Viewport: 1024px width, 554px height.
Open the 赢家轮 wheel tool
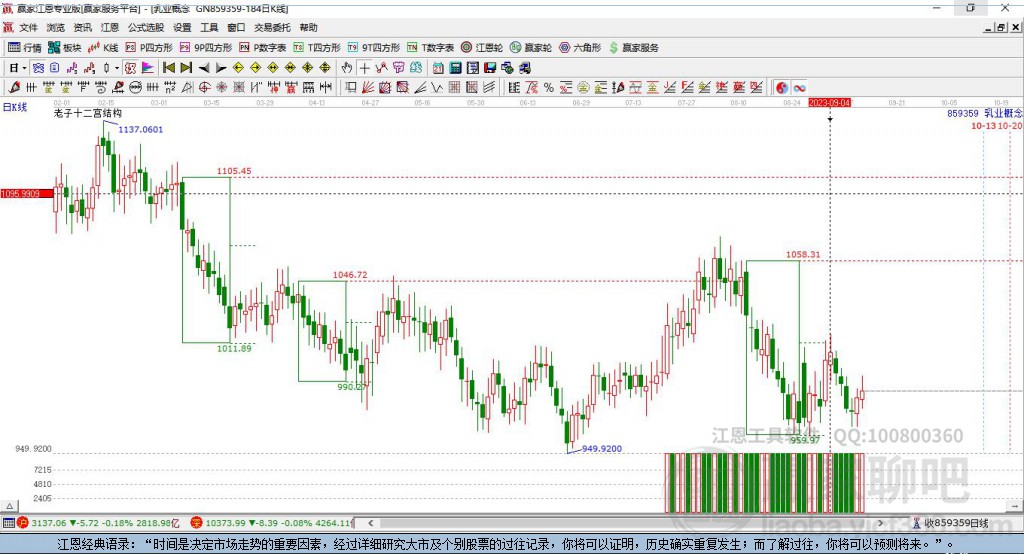(531, 48)
